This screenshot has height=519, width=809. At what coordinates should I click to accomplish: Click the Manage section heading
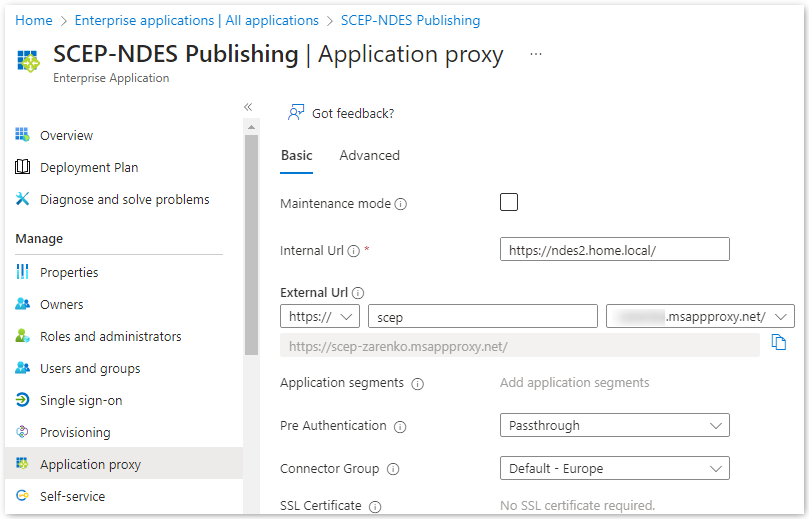coord(39,239)
